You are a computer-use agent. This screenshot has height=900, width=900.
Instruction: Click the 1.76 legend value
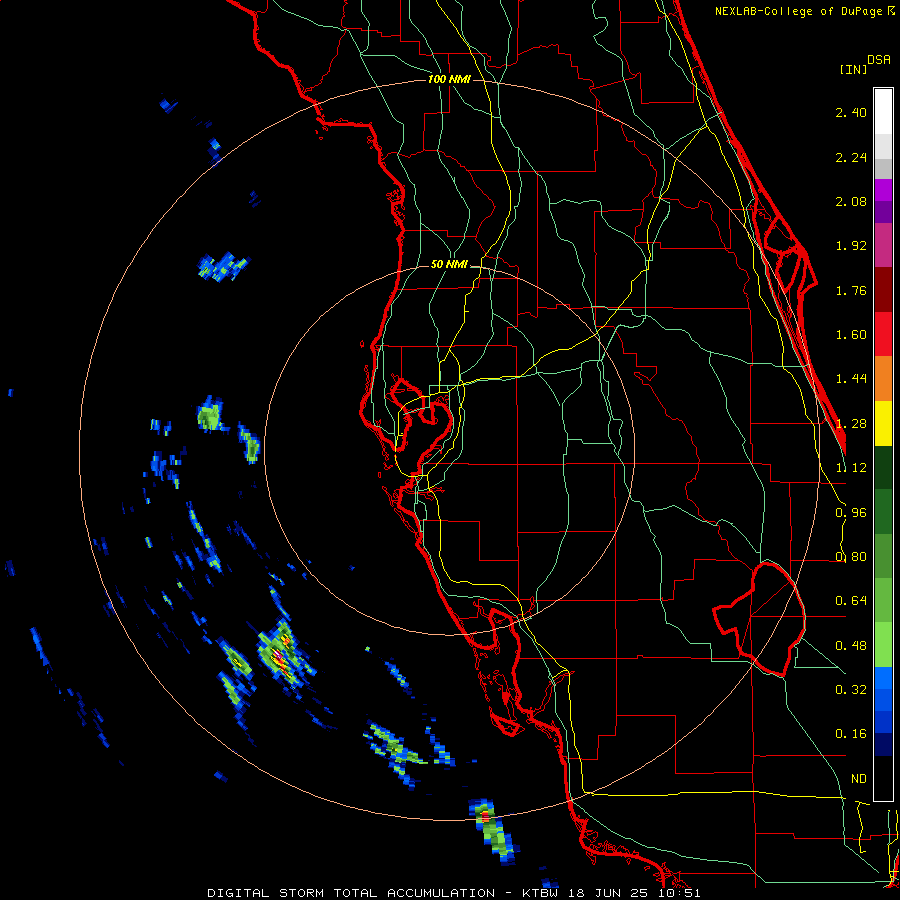(851, 290)
